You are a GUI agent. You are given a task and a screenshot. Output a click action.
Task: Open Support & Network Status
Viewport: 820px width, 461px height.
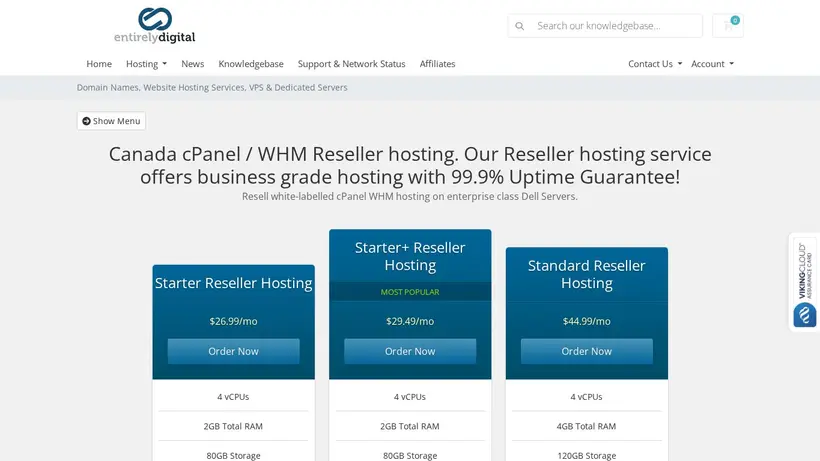pyautogui.click(x=351, y=64)
